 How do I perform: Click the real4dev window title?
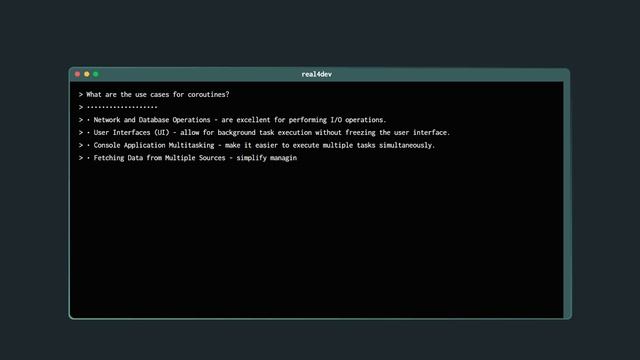pyautogui.click(x=317, y=74)
